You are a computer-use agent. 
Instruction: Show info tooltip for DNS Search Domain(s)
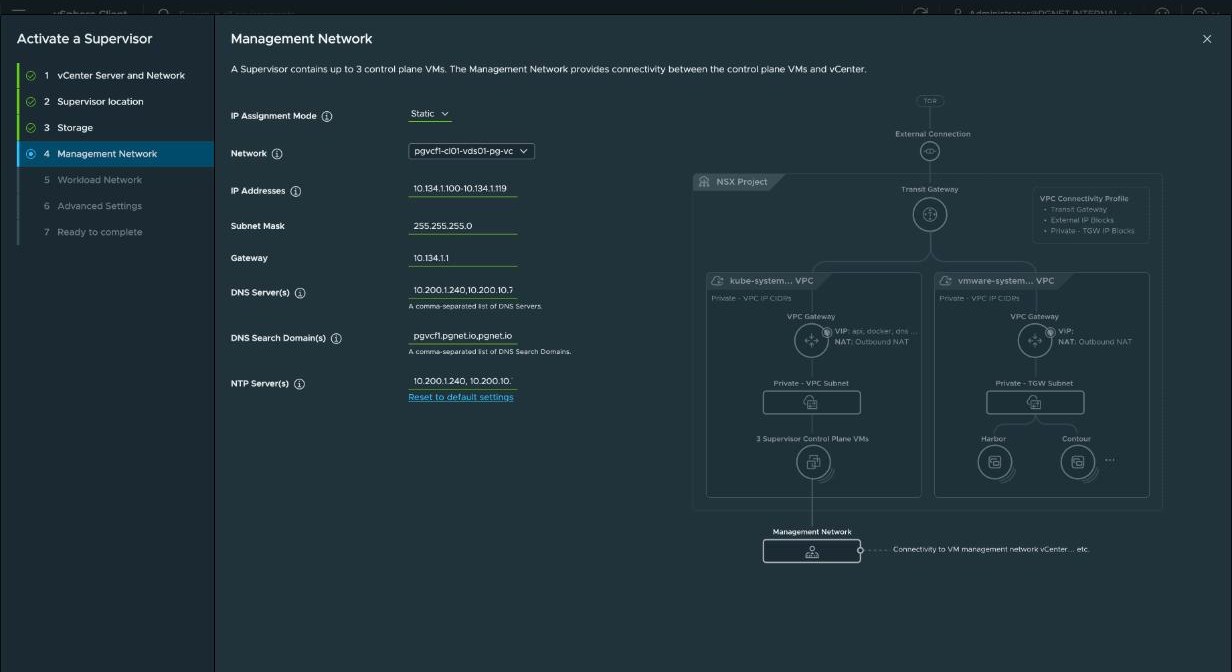click(x=336, y=339)
